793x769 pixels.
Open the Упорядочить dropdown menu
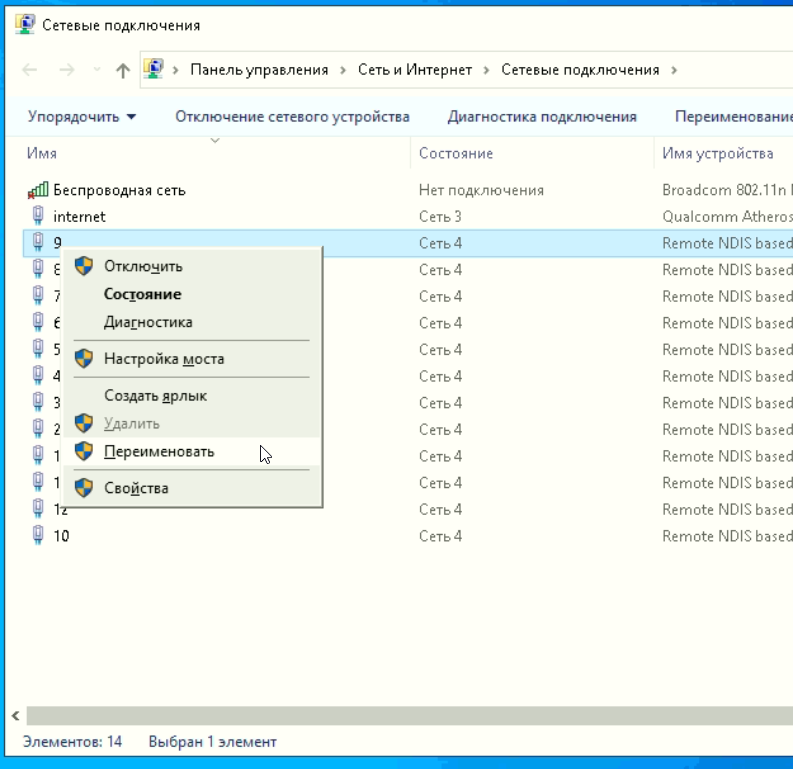81,117
